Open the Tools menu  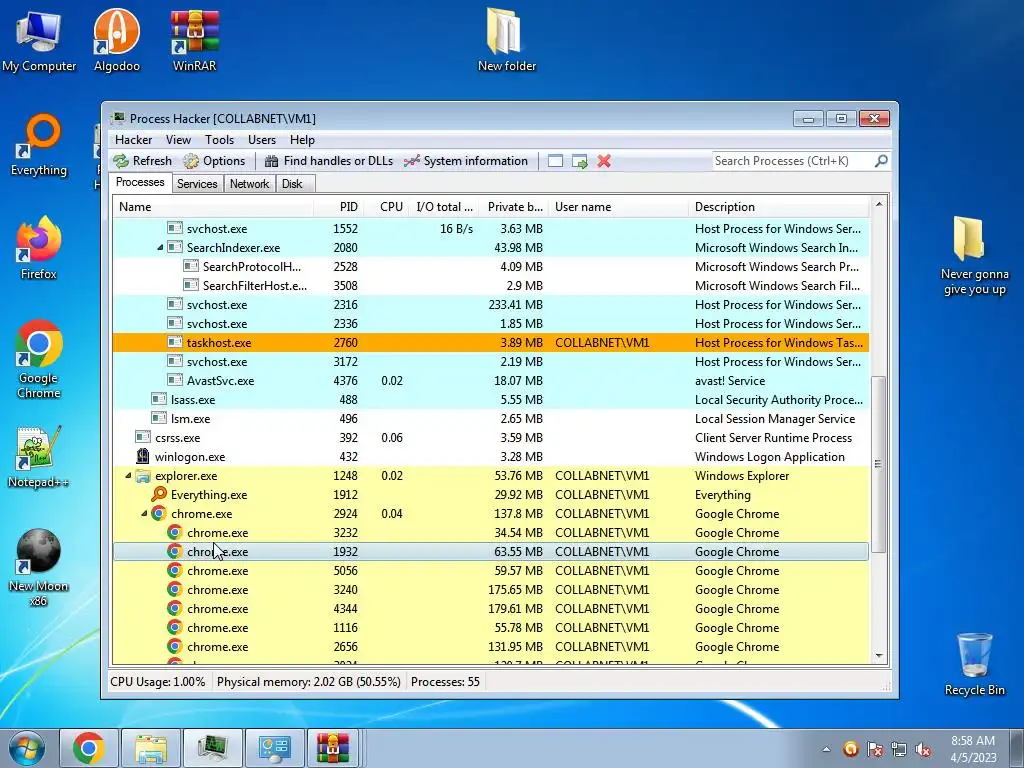219,140
